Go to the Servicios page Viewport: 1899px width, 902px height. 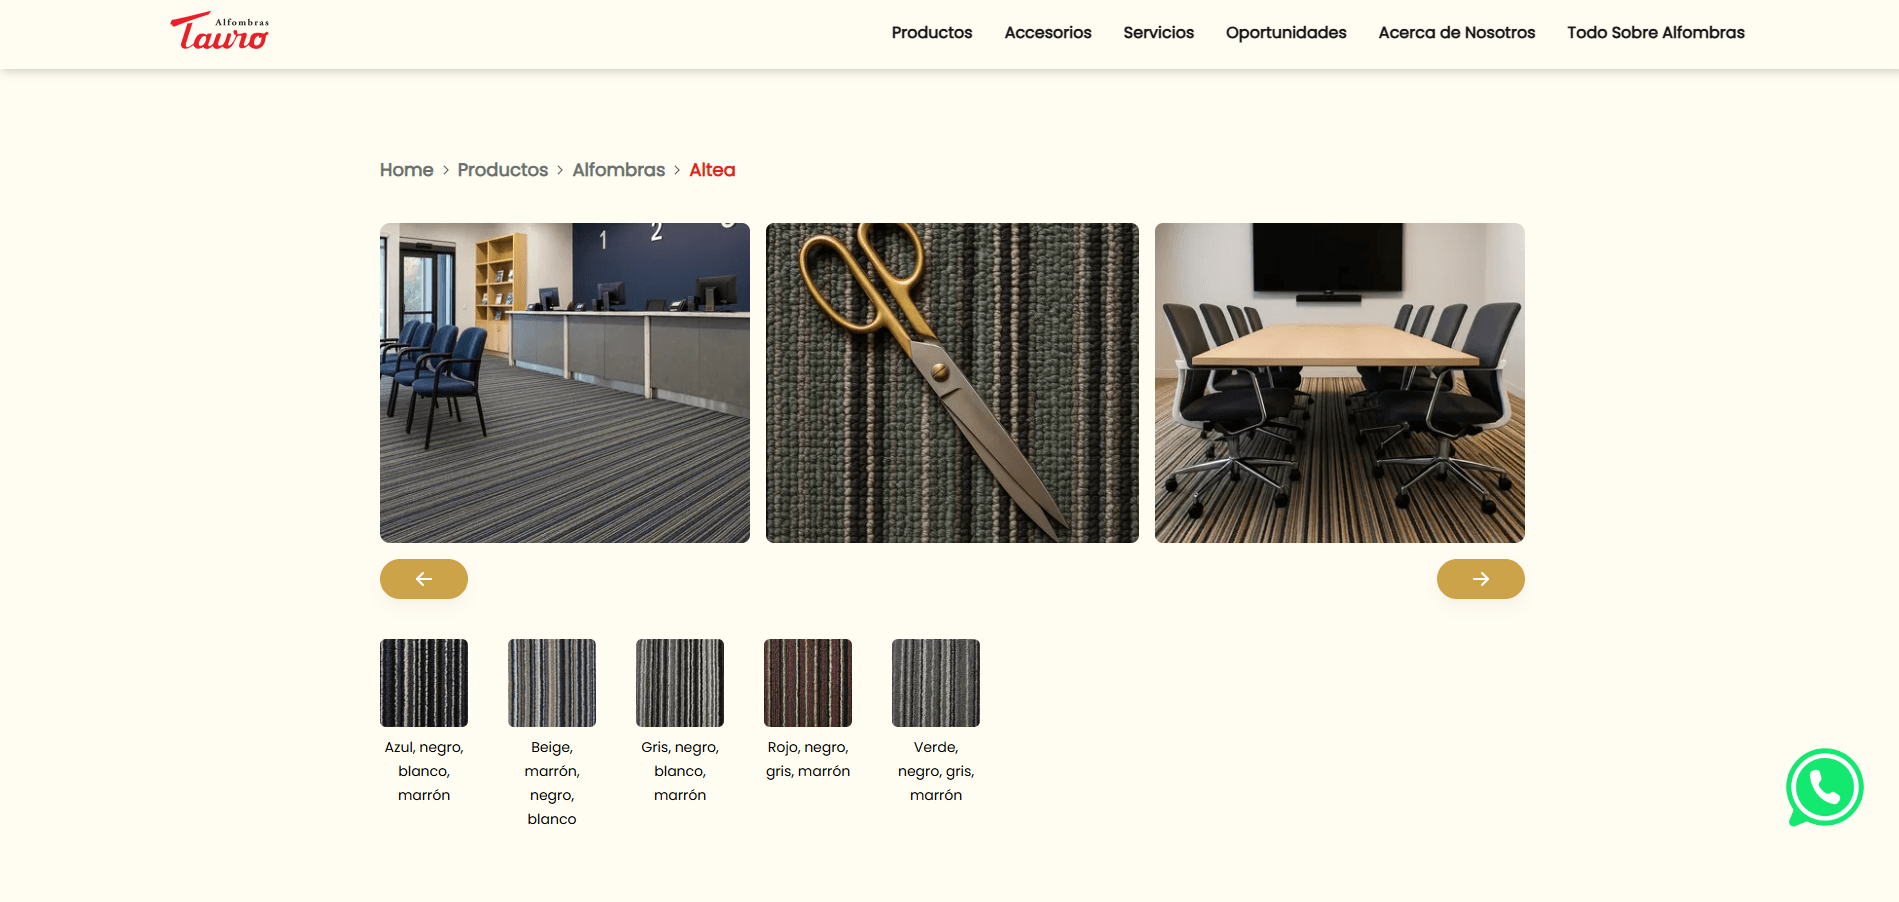point(1158,33)
